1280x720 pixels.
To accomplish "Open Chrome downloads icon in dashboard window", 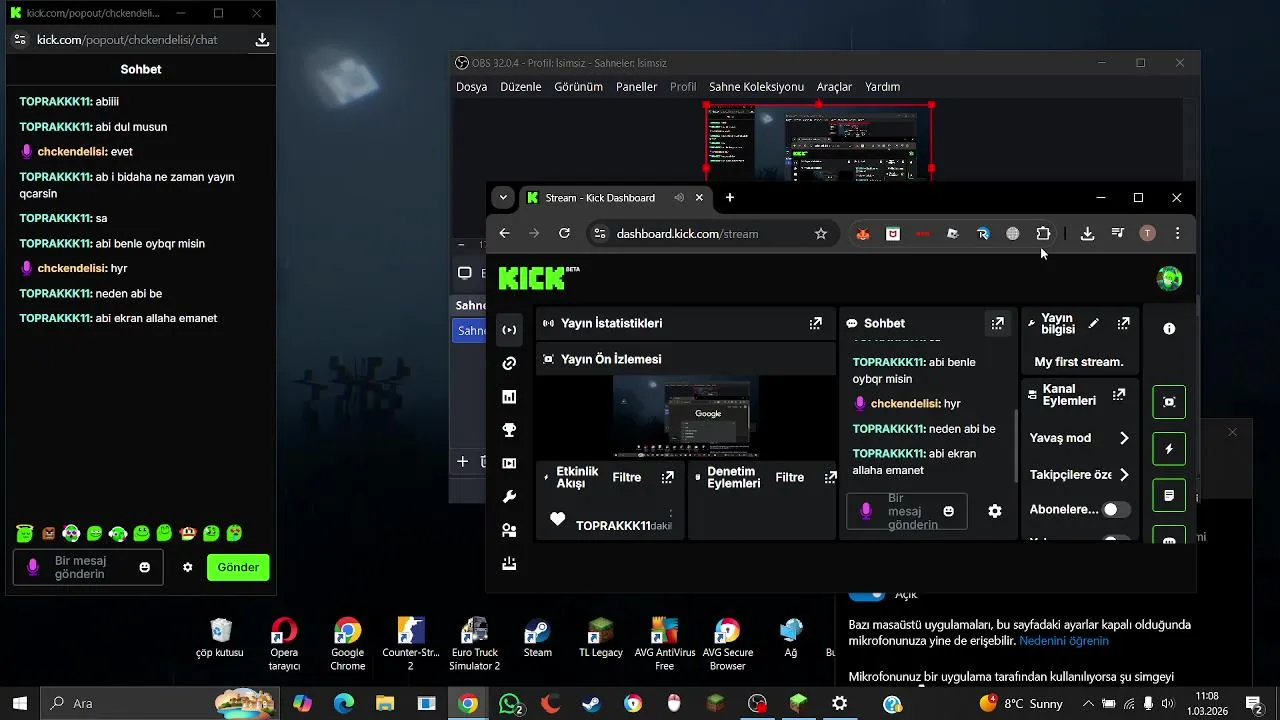I will pyautogui.click(x=1087, y=233).
